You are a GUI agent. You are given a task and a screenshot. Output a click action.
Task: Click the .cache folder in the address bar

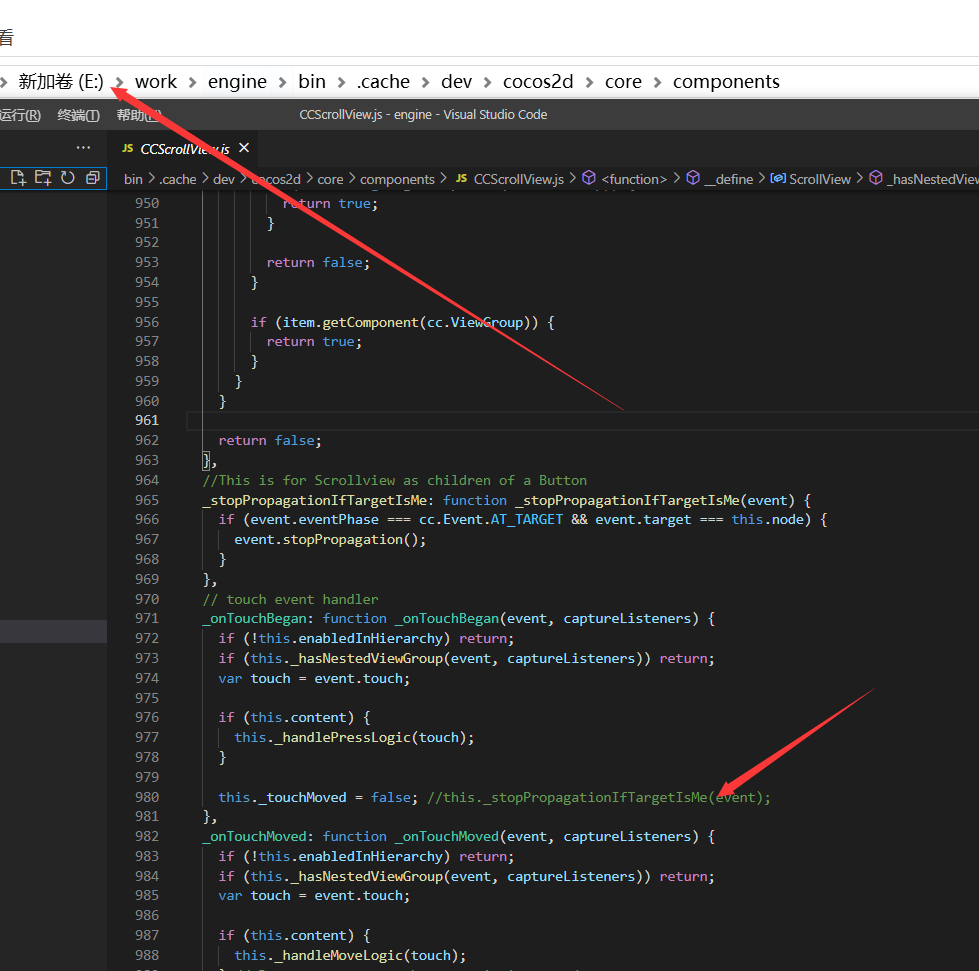[x=383, y=82]
